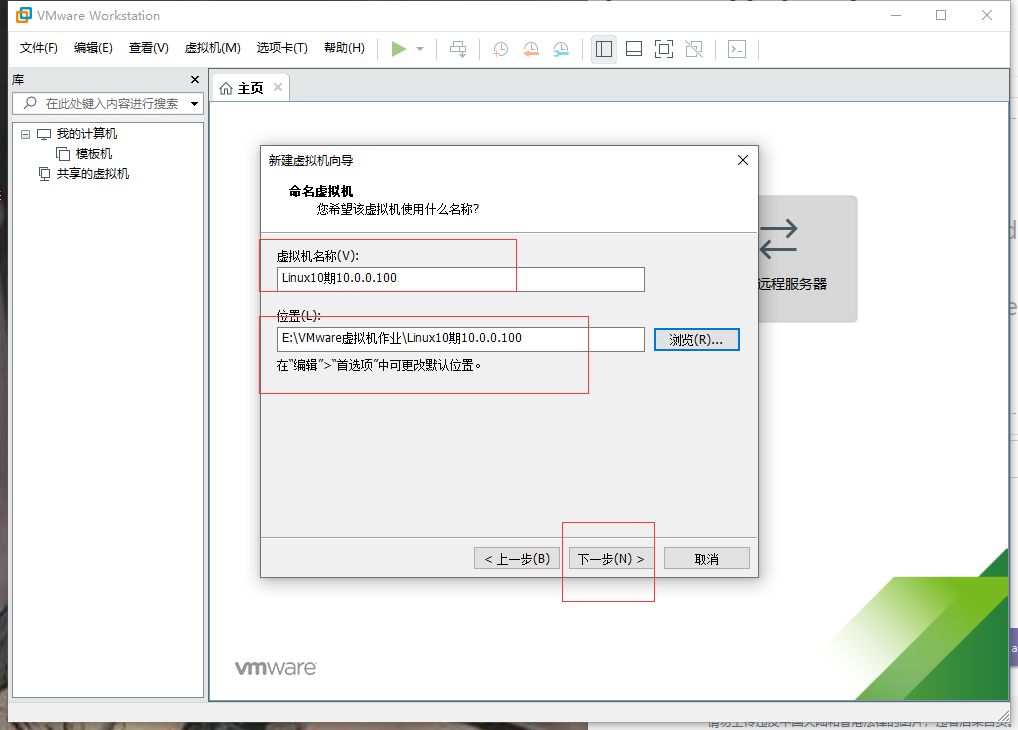1018x730 pixels.
Task: Close the 新建虚拟机向导 dialog
Action: 743,160
